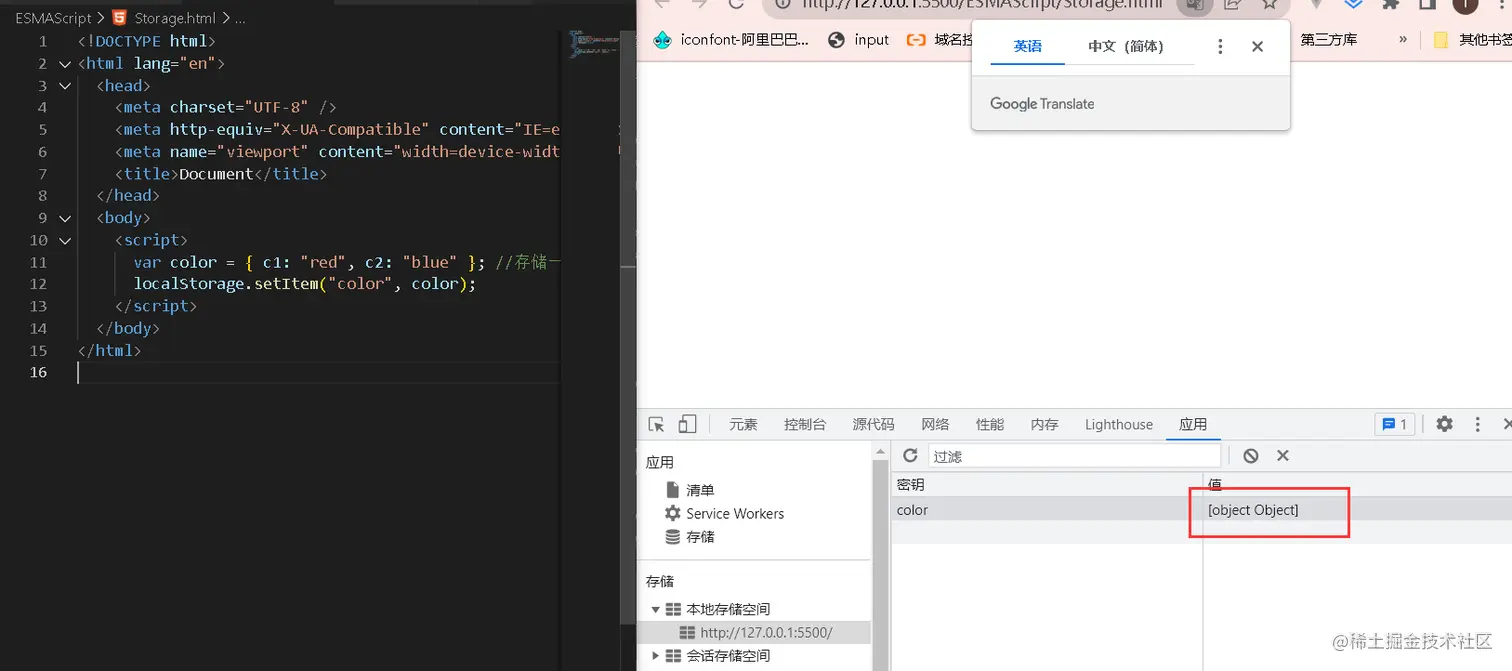Collapse the 本地存储空间 tree arrow
The image size is (1512, 671).
656,609
